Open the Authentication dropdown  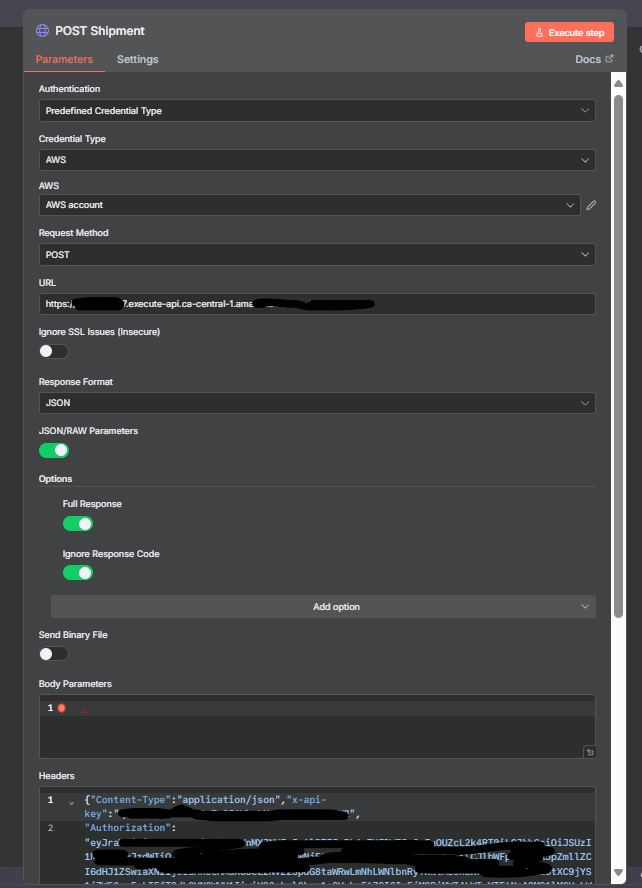317,110
